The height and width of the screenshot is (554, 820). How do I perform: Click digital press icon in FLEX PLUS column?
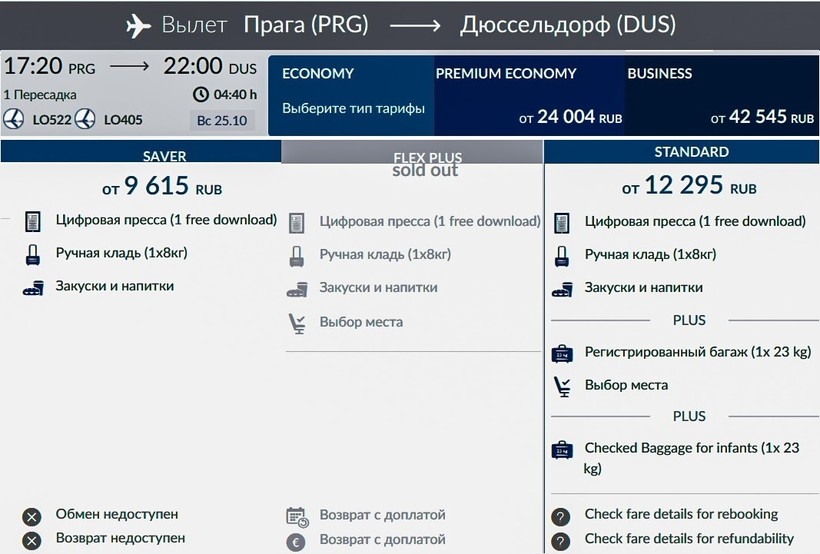[297, 223]
